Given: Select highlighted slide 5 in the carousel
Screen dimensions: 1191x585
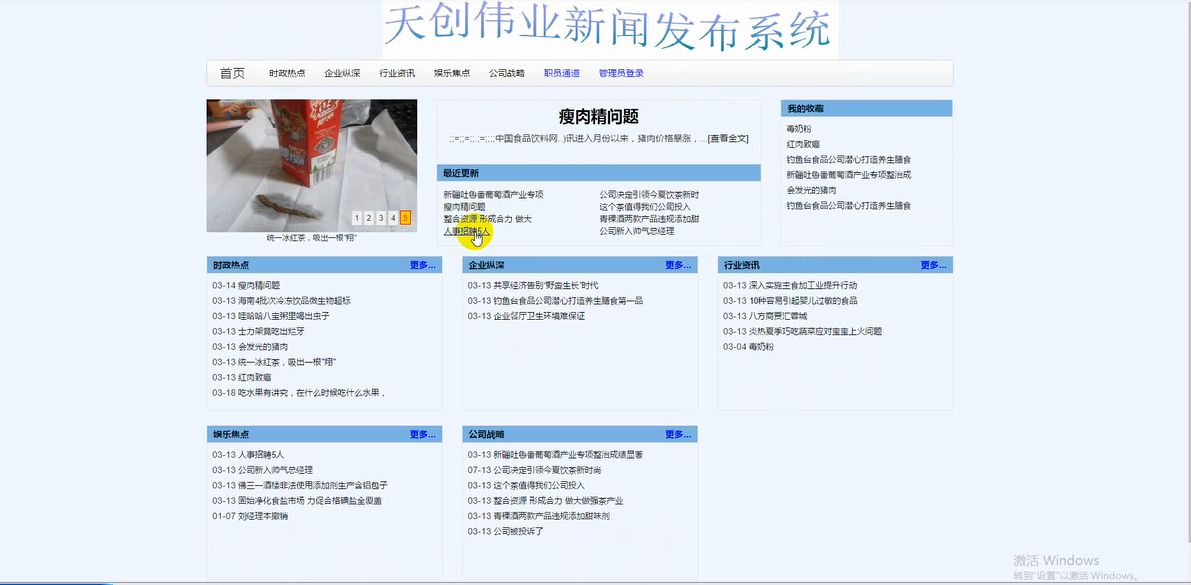Looking at the screenshot, I should point(406,218).
